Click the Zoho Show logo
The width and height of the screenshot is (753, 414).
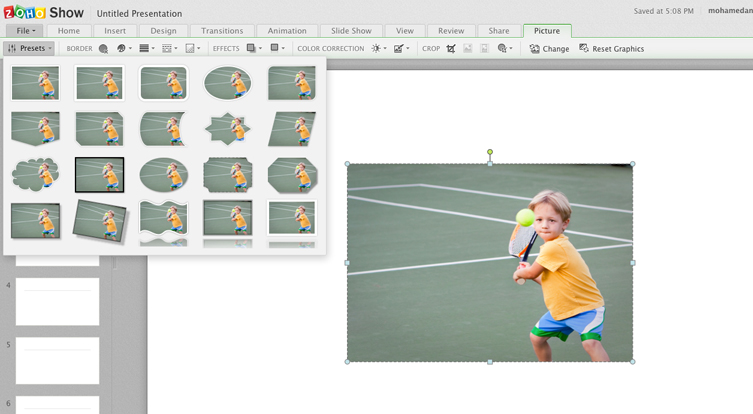pyautogui.click(x=42, y=12)
